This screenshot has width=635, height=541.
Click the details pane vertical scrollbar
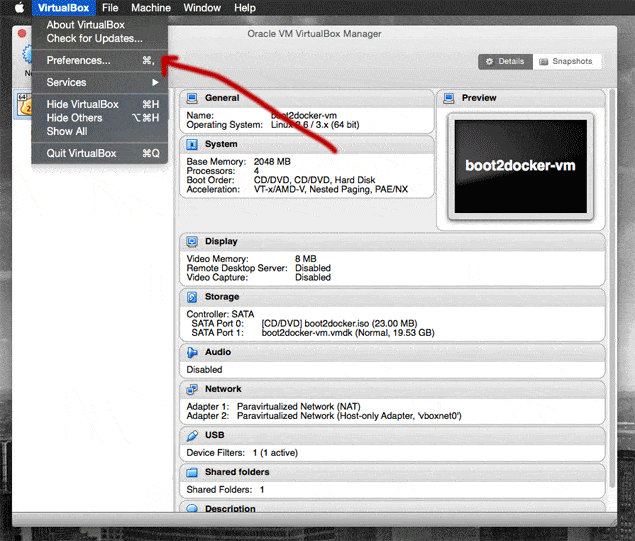pyautogui.click(x=611, y=288)
